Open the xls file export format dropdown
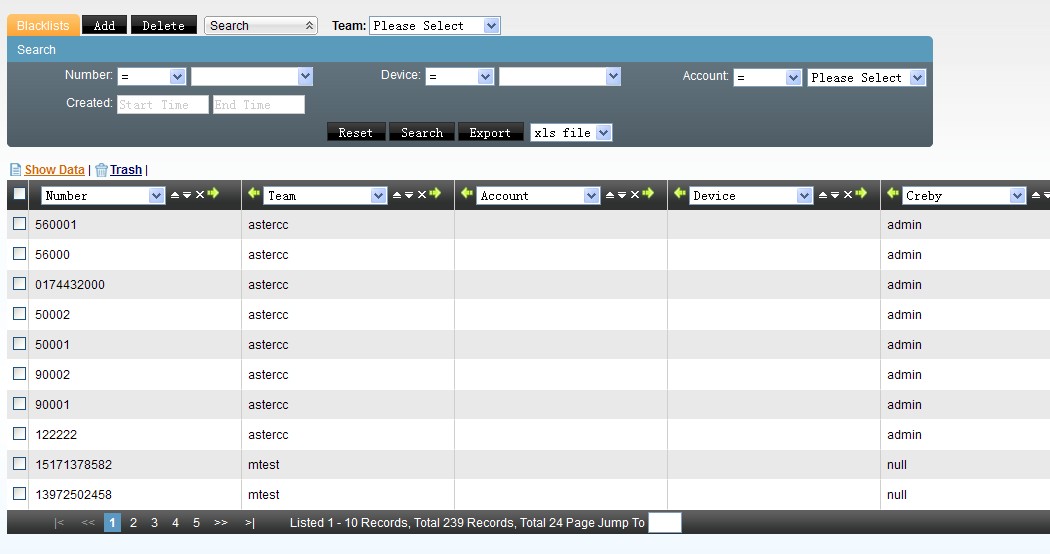 [571, 132]
